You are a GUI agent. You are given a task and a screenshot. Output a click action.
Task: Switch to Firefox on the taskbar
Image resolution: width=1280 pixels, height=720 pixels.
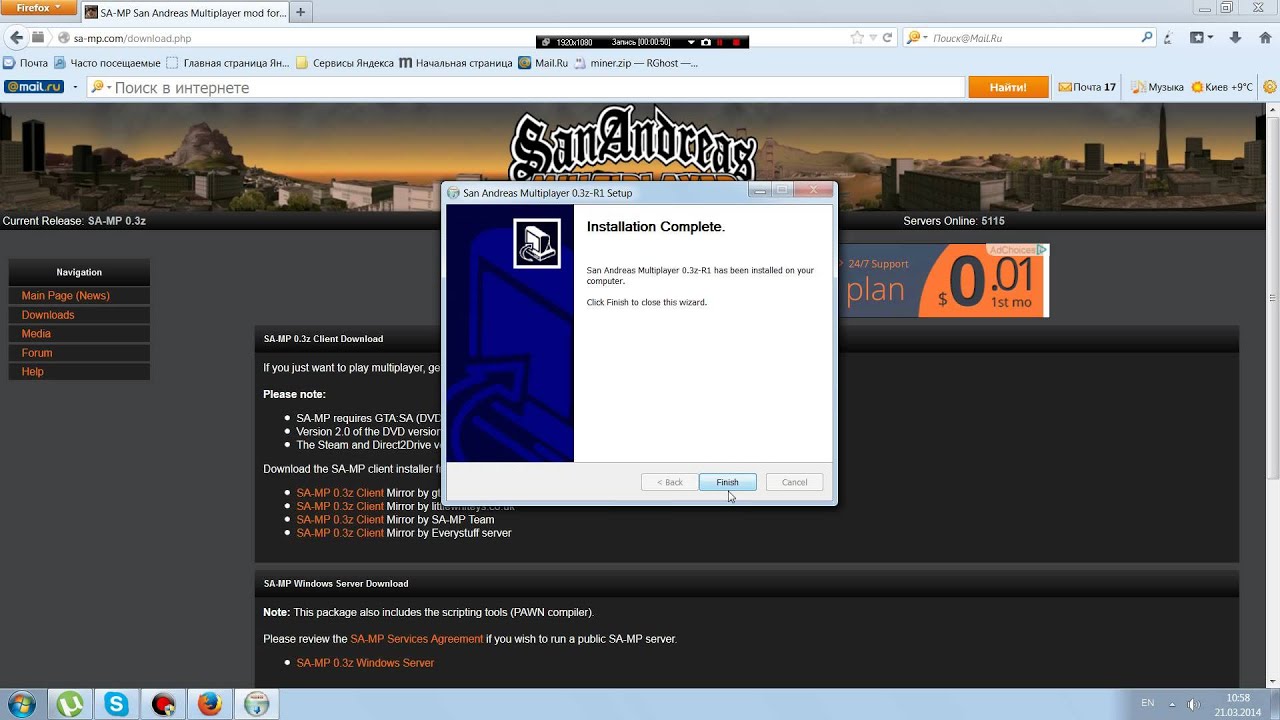point(209,704)
